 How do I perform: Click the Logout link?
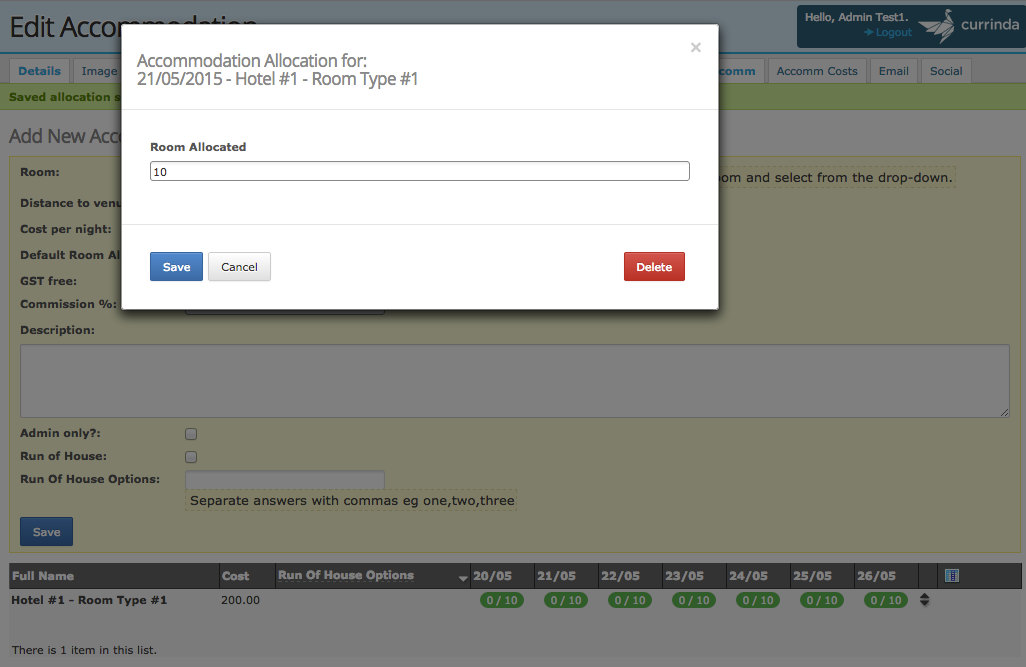pos(888,32)
